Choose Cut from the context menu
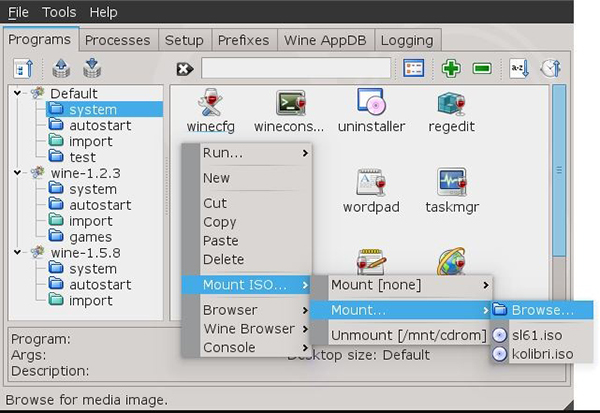The height and width of the screenshot is (413, 600). [x=247, y=203]
